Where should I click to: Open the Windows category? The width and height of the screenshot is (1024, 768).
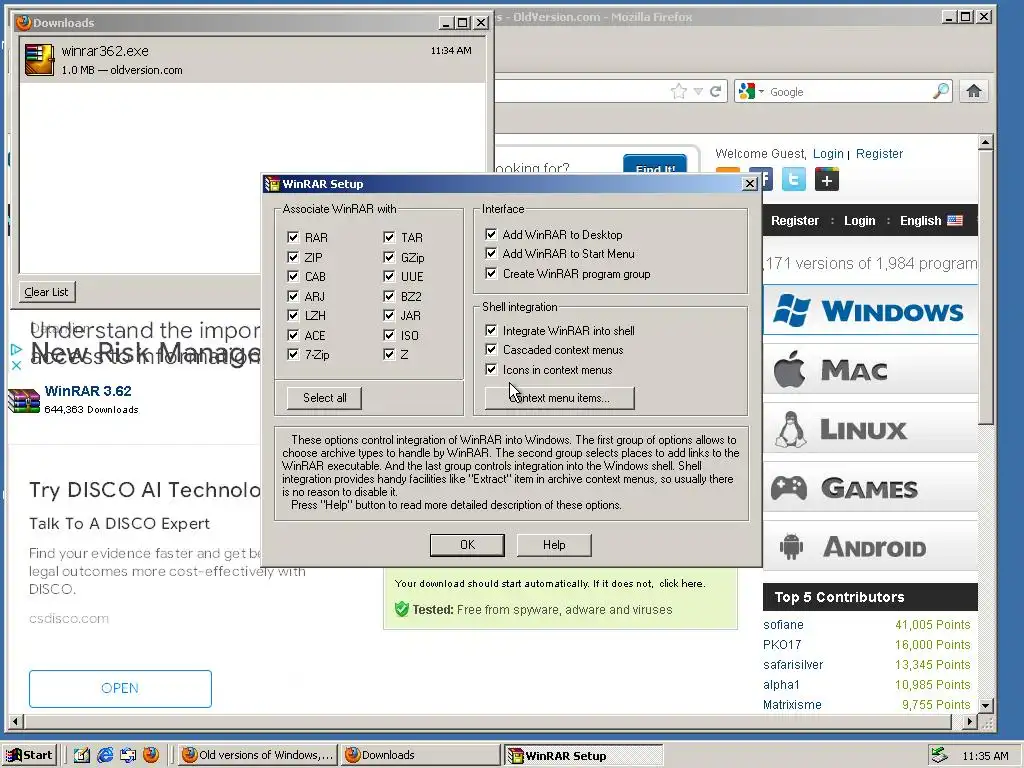click(x=870, y=310)
